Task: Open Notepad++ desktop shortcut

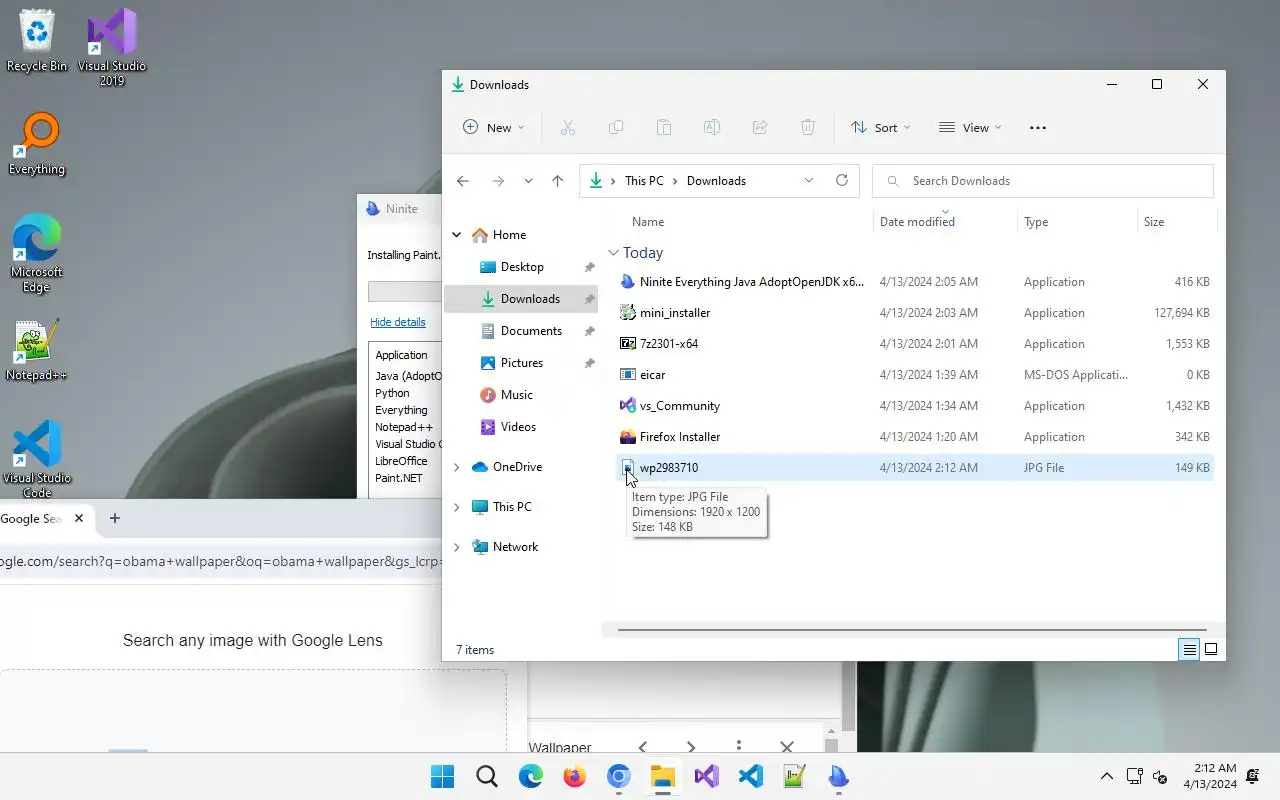Action: (x=36, y=350)
